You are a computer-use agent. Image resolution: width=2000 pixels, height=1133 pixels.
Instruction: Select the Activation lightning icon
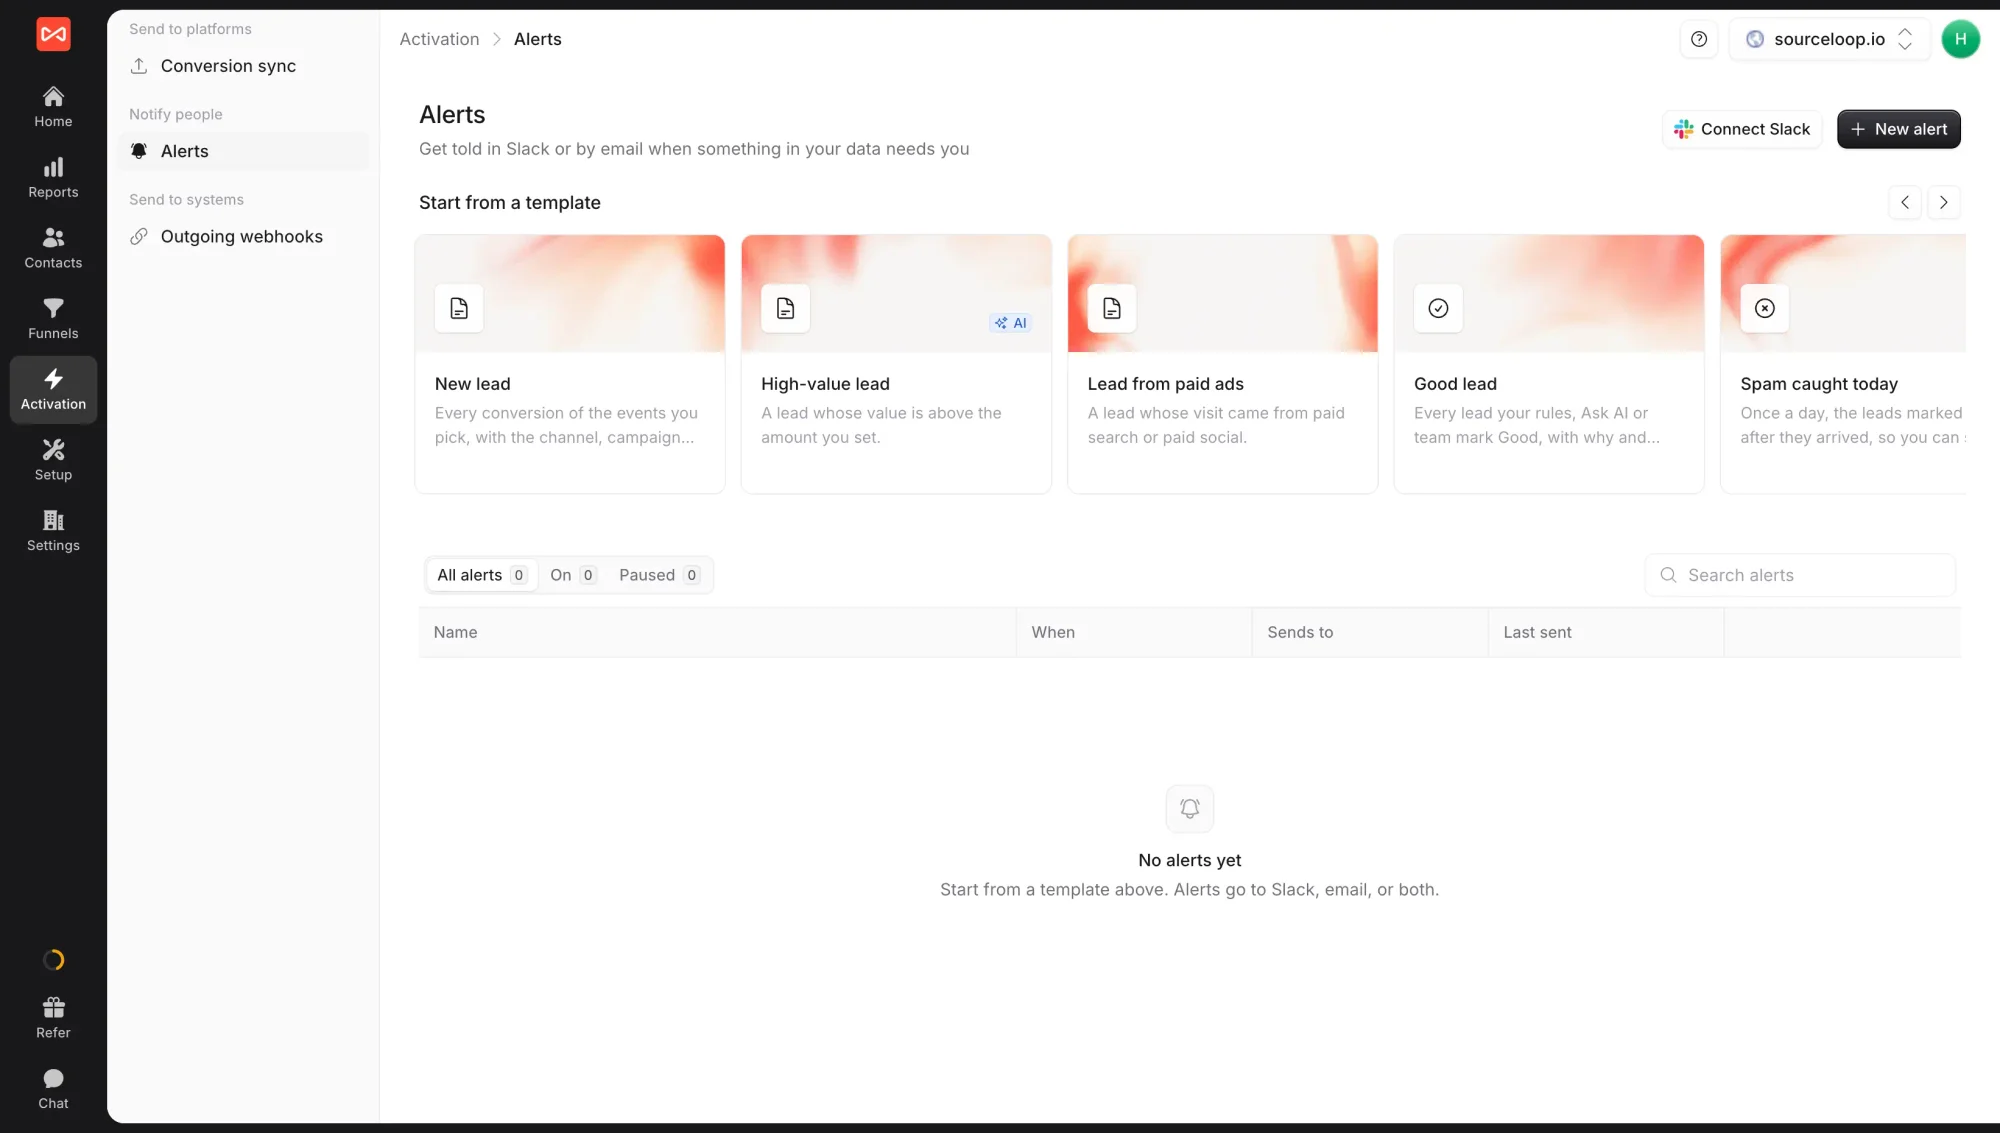53,379
